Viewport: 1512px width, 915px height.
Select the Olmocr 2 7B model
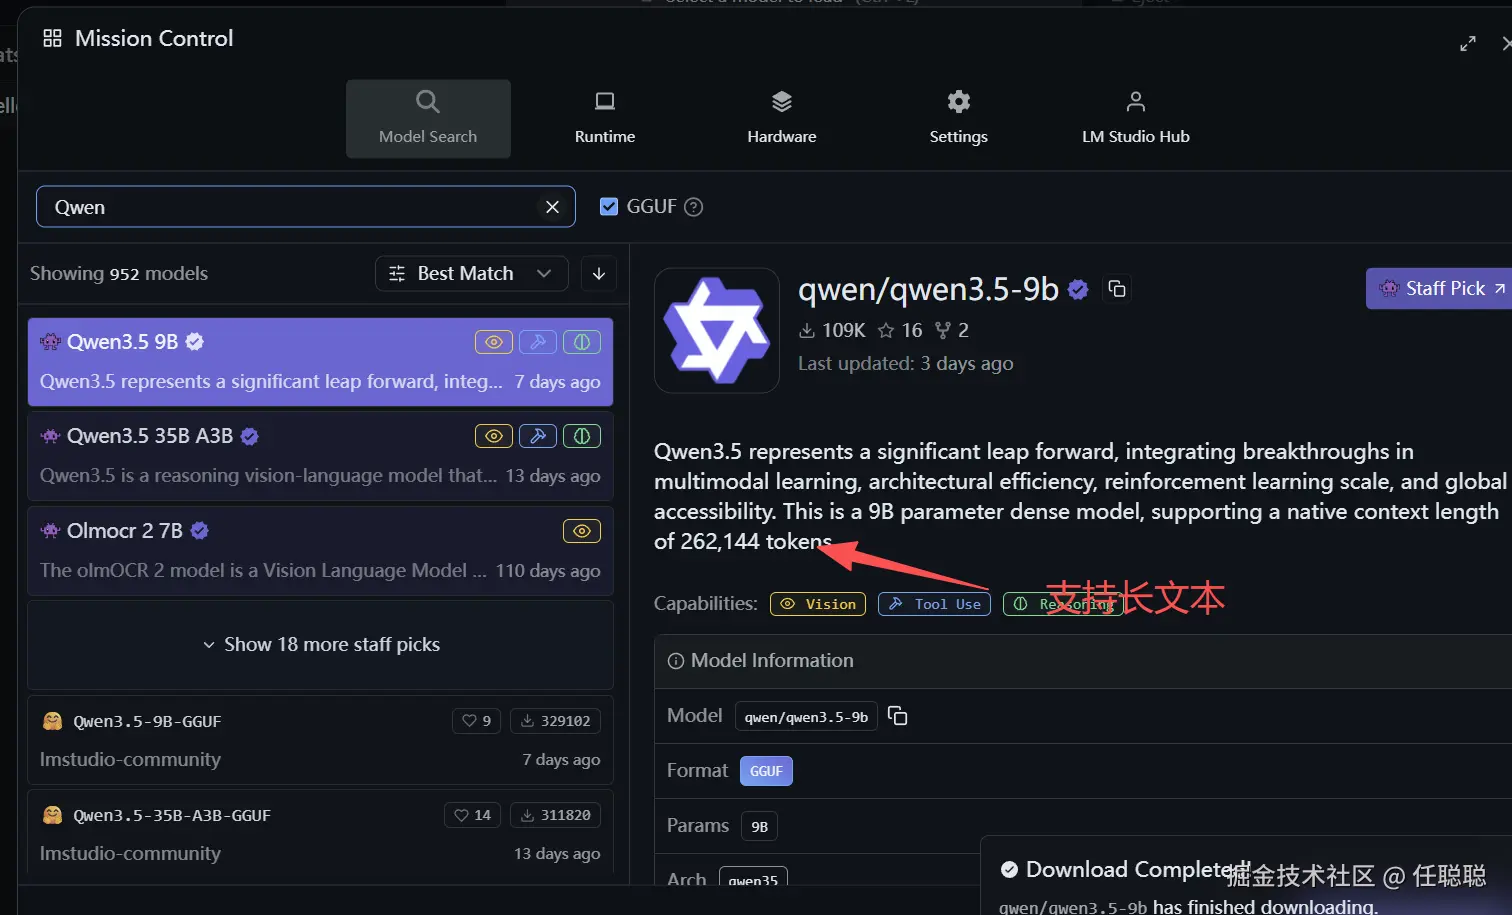(320, 551)
